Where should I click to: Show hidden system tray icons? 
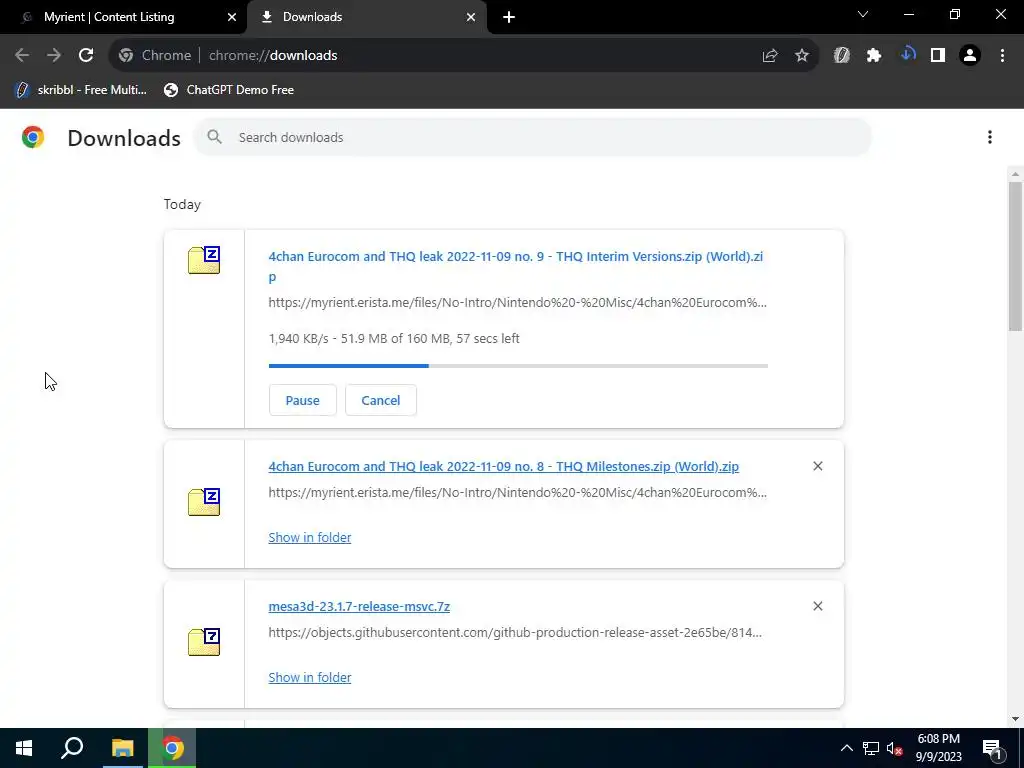pos(846,748)
